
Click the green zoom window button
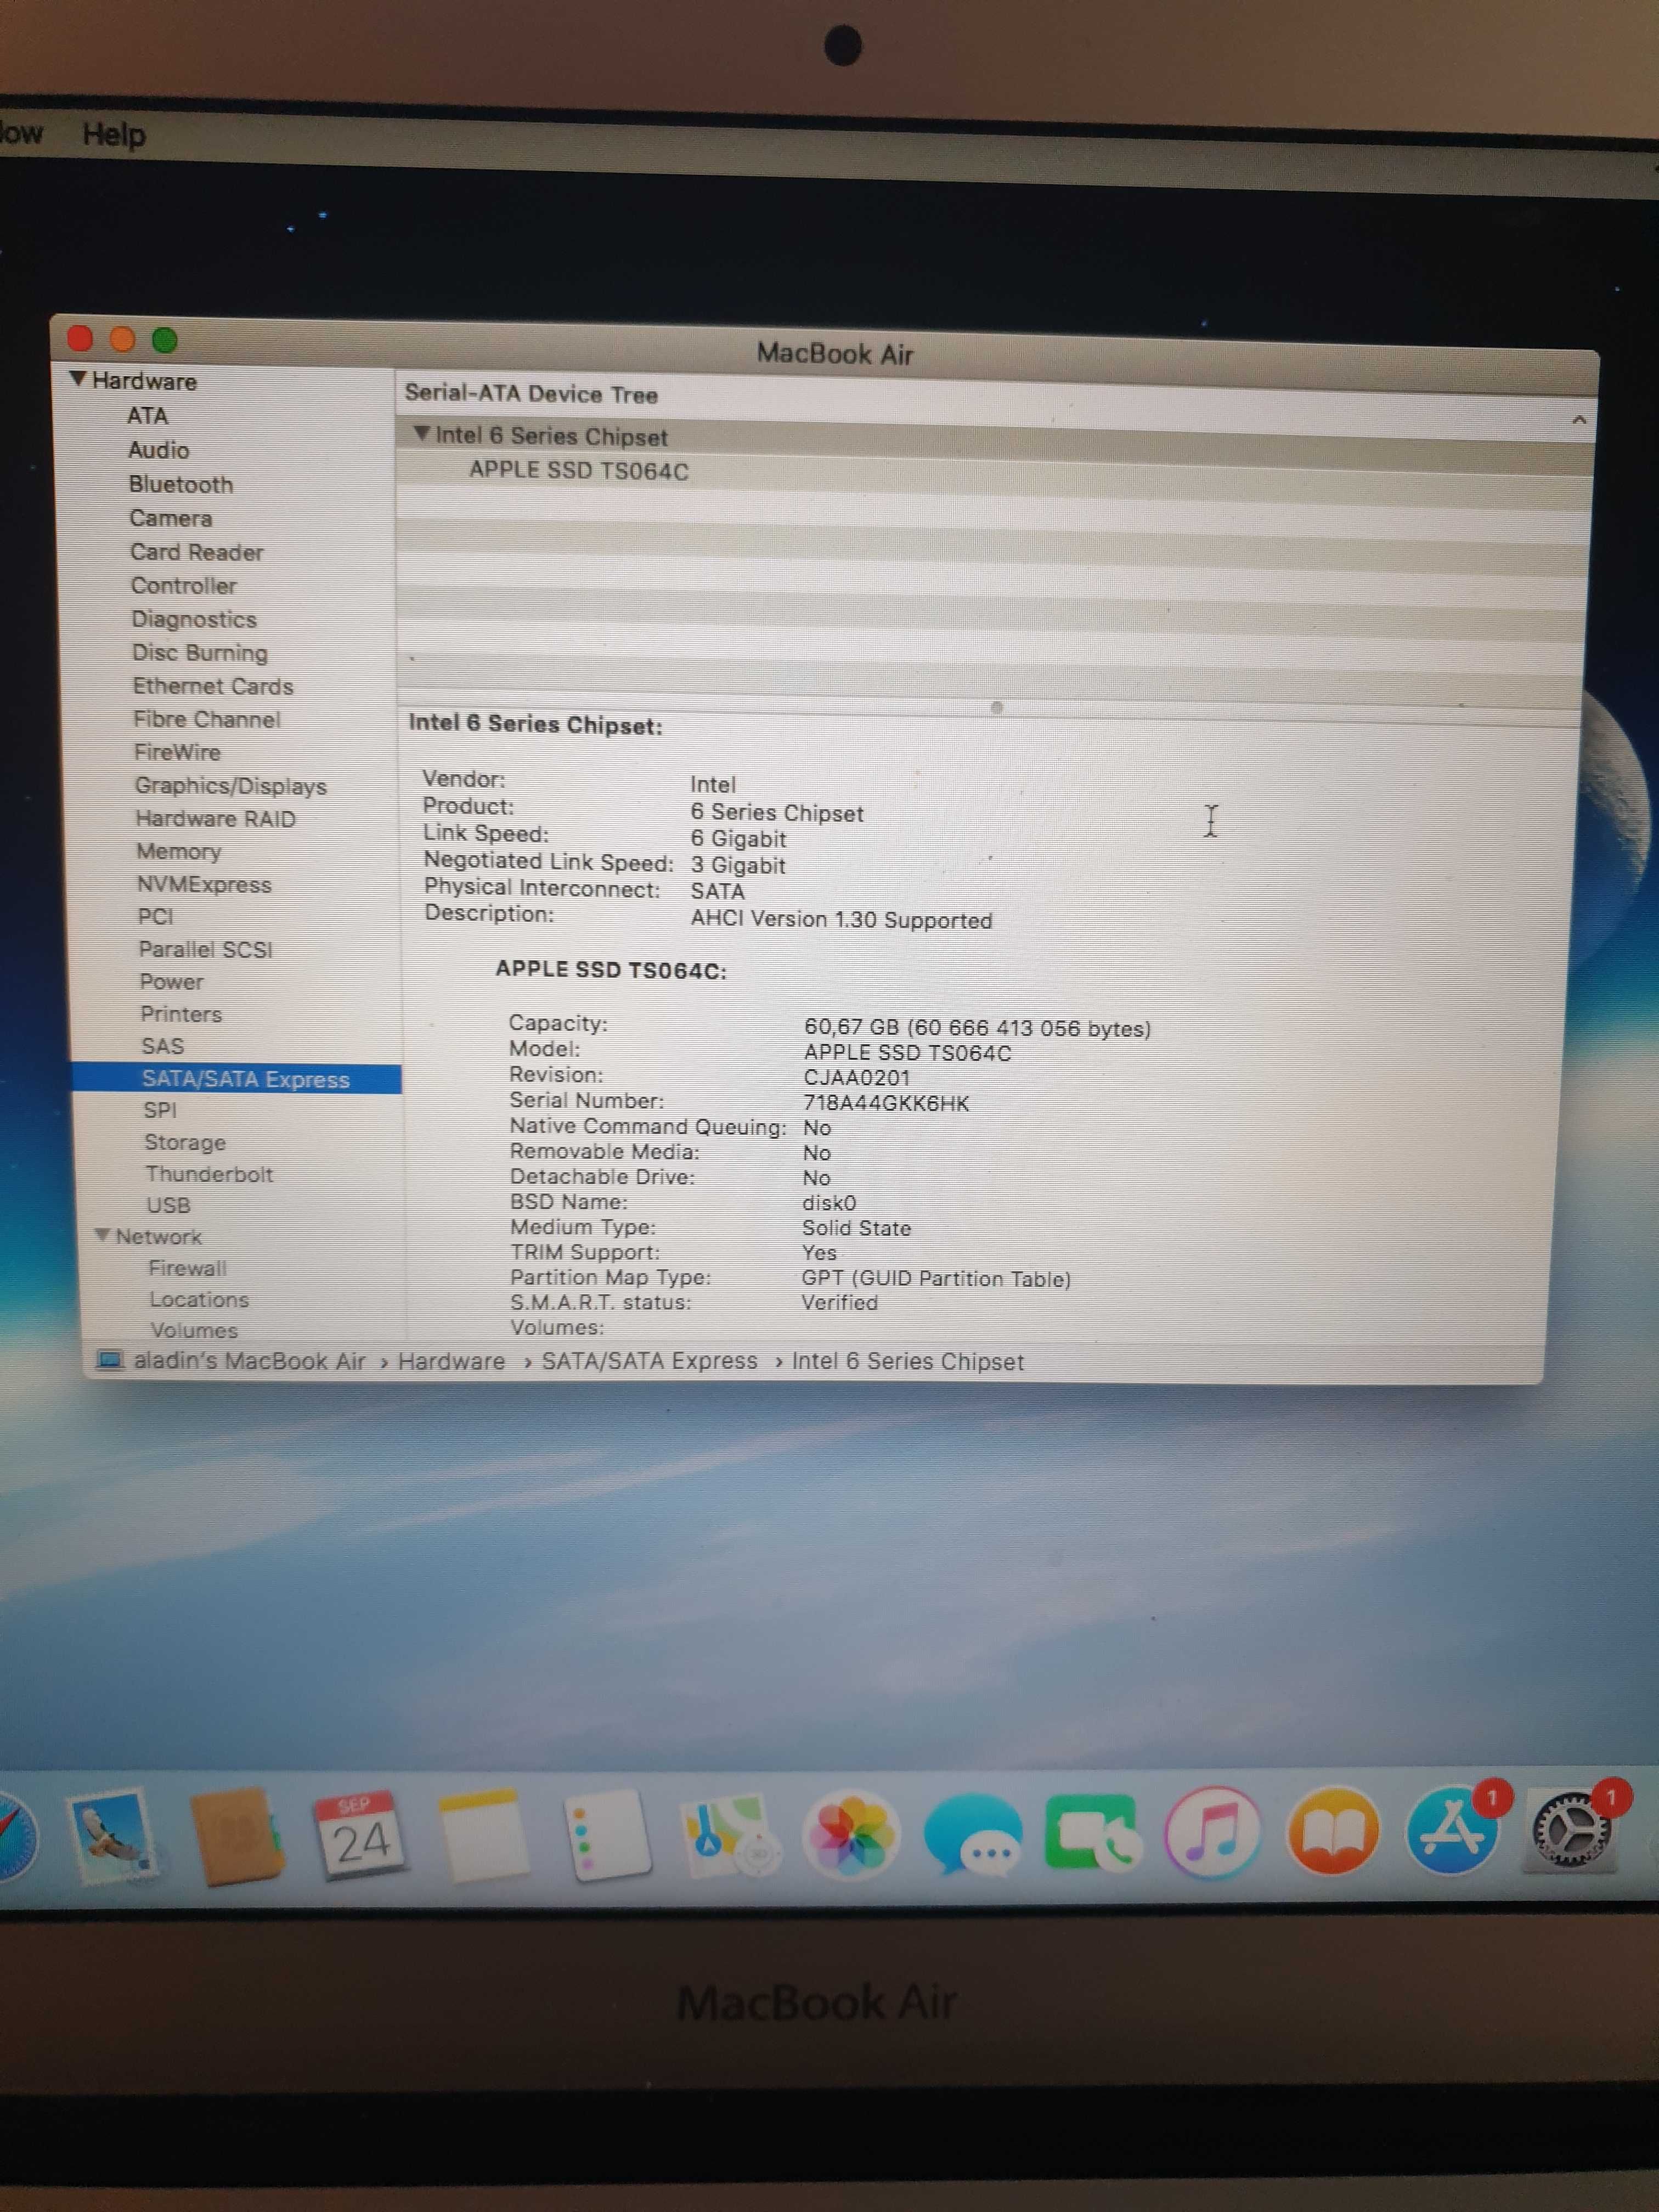point(165,340)
